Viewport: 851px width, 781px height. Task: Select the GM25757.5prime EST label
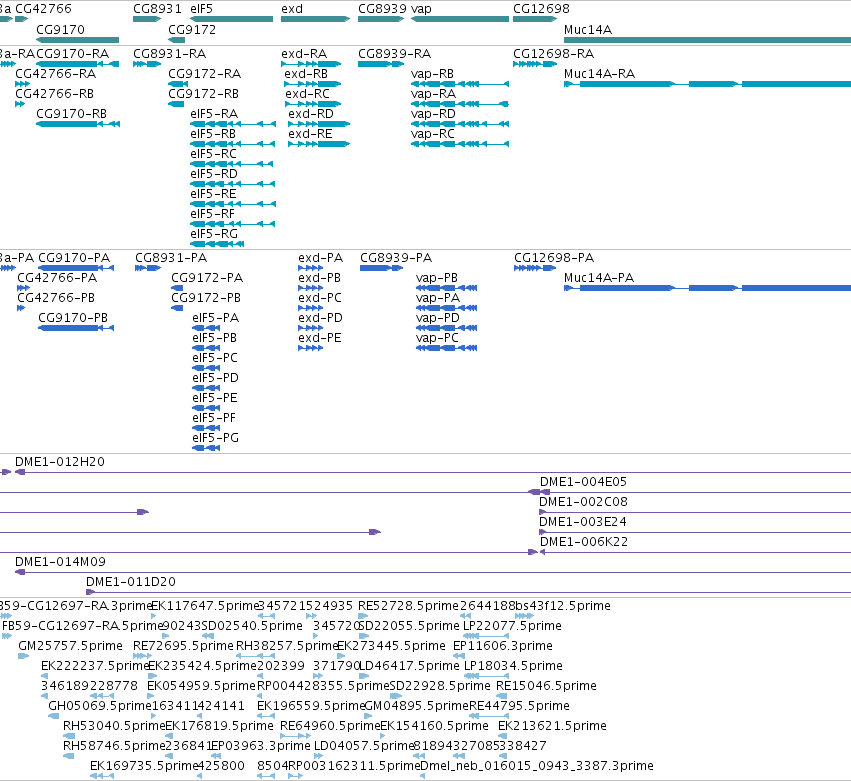click(70, 646)
